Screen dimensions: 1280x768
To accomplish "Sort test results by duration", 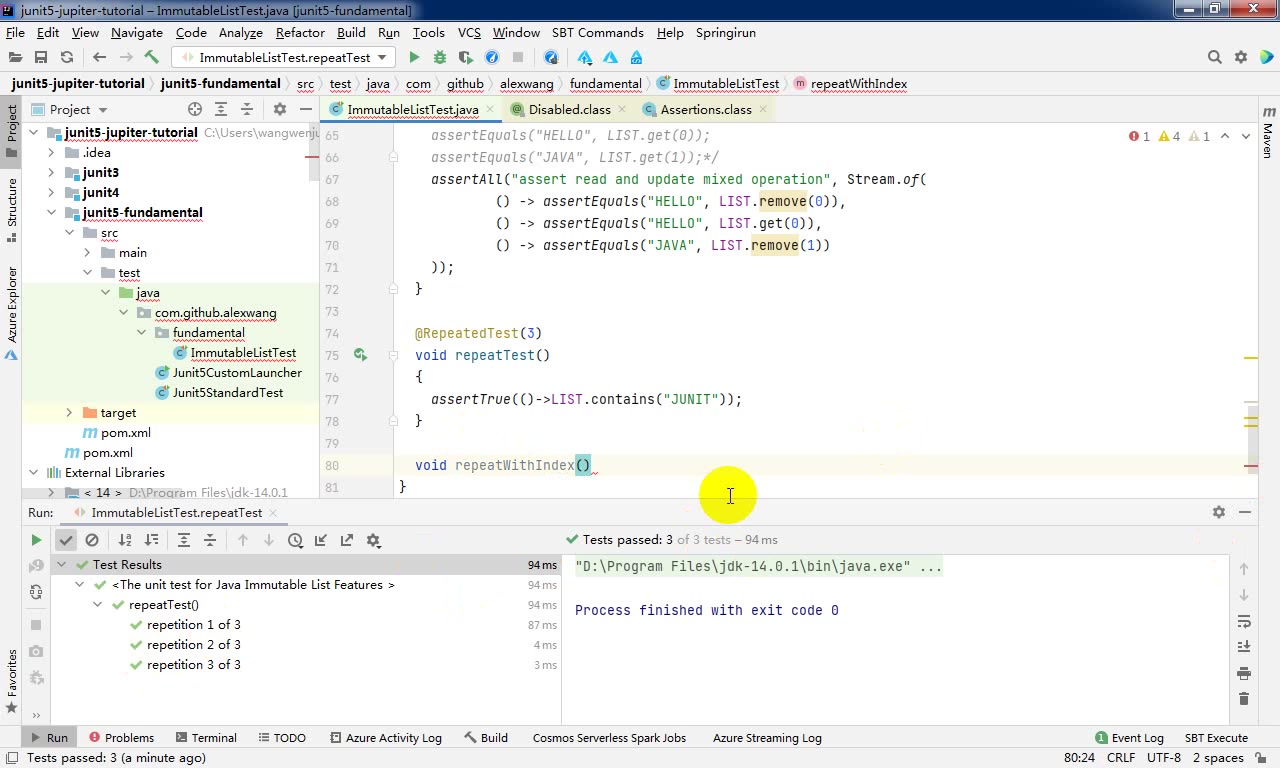I will click(x=151, y=540).
